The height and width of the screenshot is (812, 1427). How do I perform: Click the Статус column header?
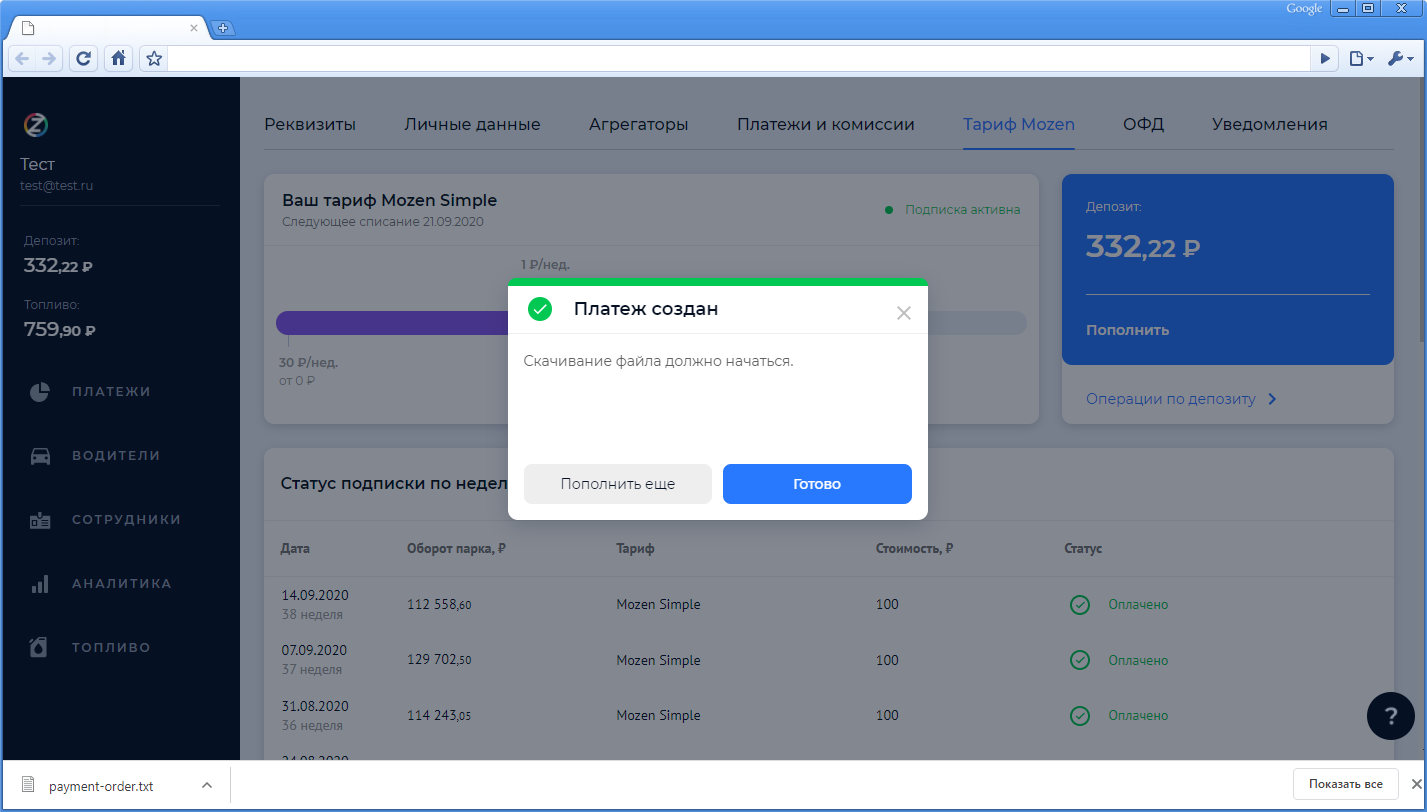click(x=1083, y=549)
